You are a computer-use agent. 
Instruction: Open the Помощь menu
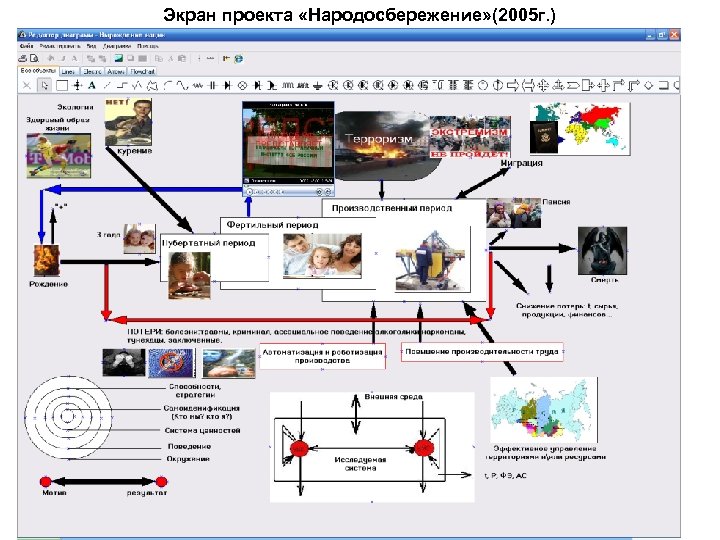click(x=147, y=46)
